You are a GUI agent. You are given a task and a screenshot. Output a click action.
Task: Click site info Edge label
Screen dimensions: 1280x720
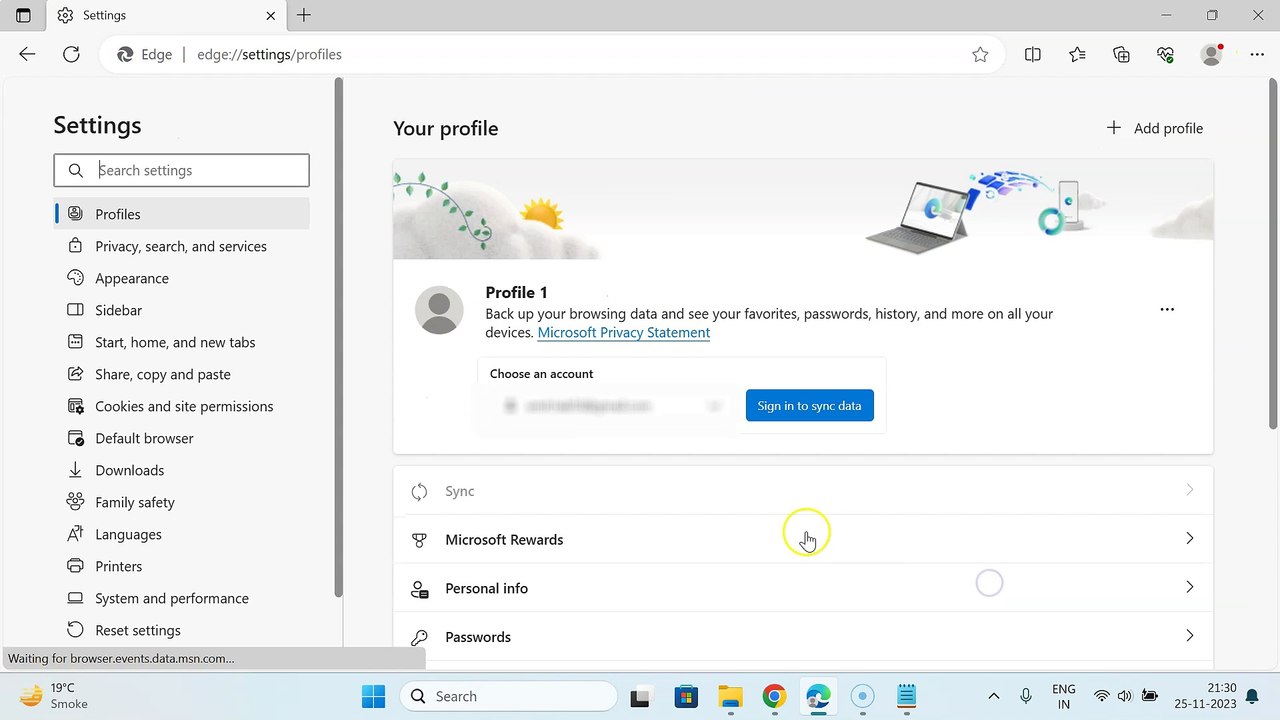pyautogui.click(x=145, y=55)
